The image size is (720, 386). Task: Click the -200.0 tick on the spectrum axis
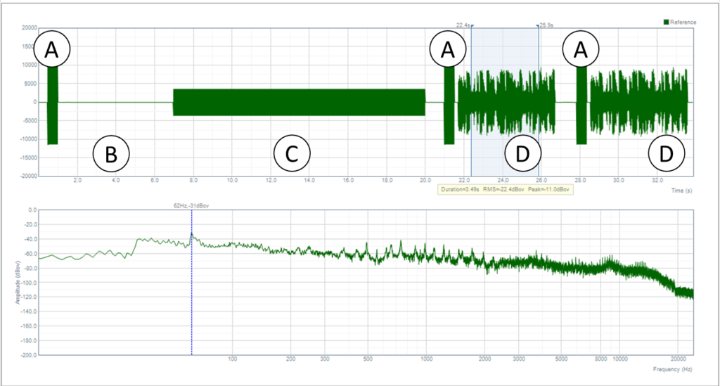(28, 355)
